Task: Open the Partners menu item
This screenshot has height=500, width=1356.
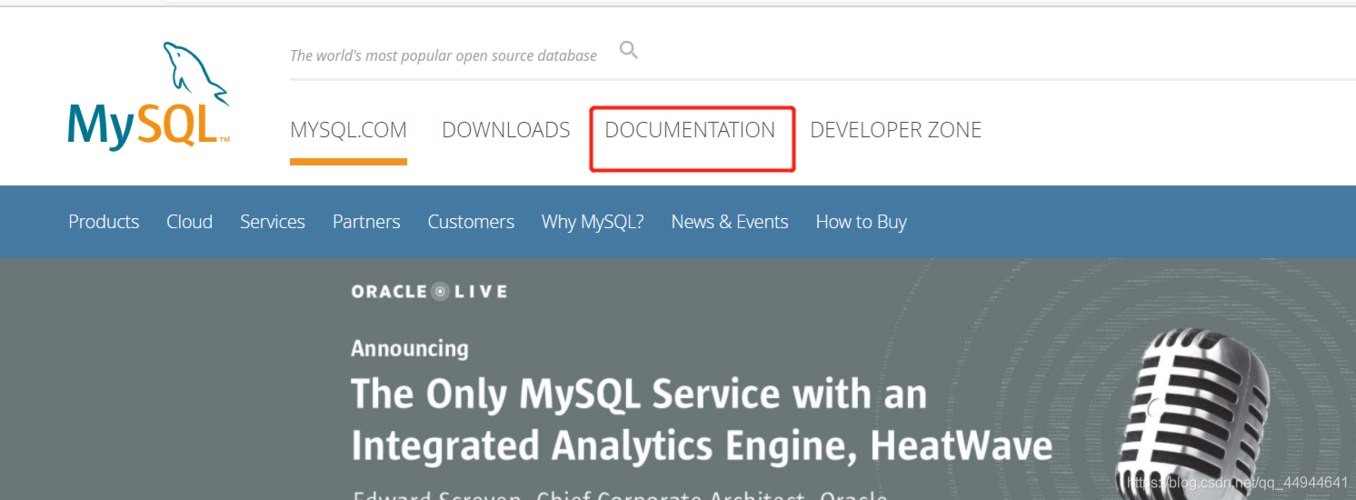Action: [x=366, y=222]
